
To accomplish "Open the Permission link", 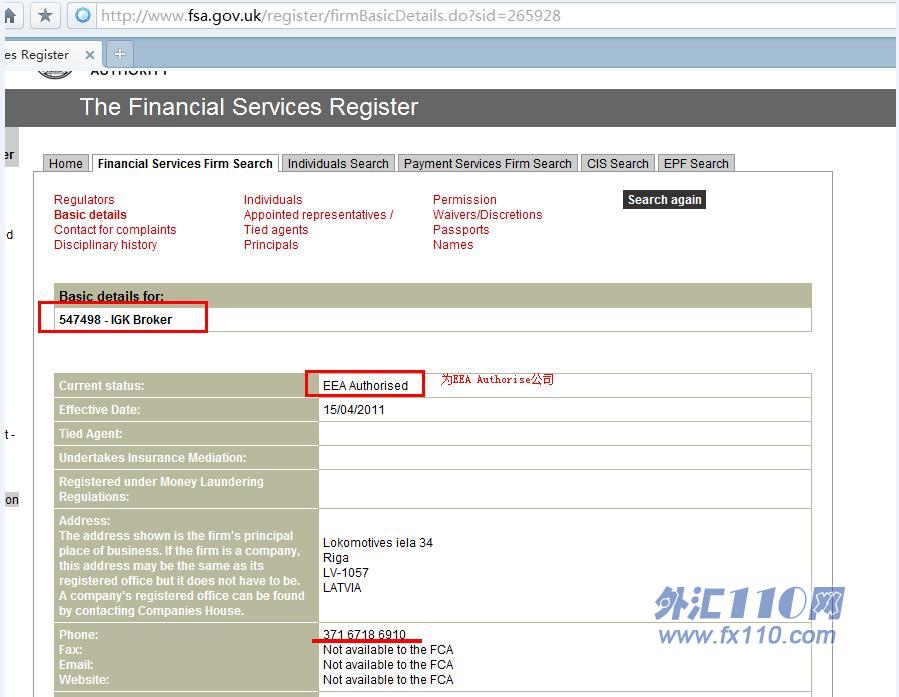I will tap(464, 199).
